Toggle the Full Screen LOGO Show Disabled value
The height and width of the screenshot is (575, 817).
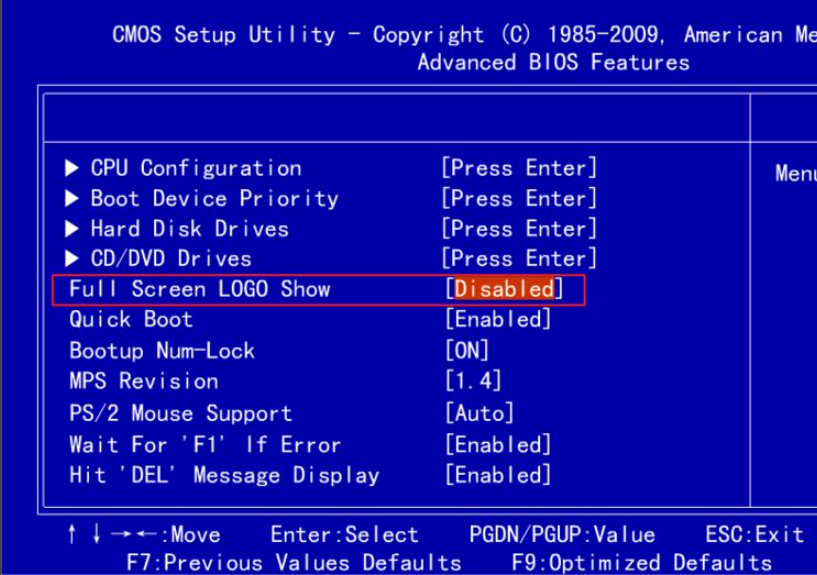[x=504, y=289]
